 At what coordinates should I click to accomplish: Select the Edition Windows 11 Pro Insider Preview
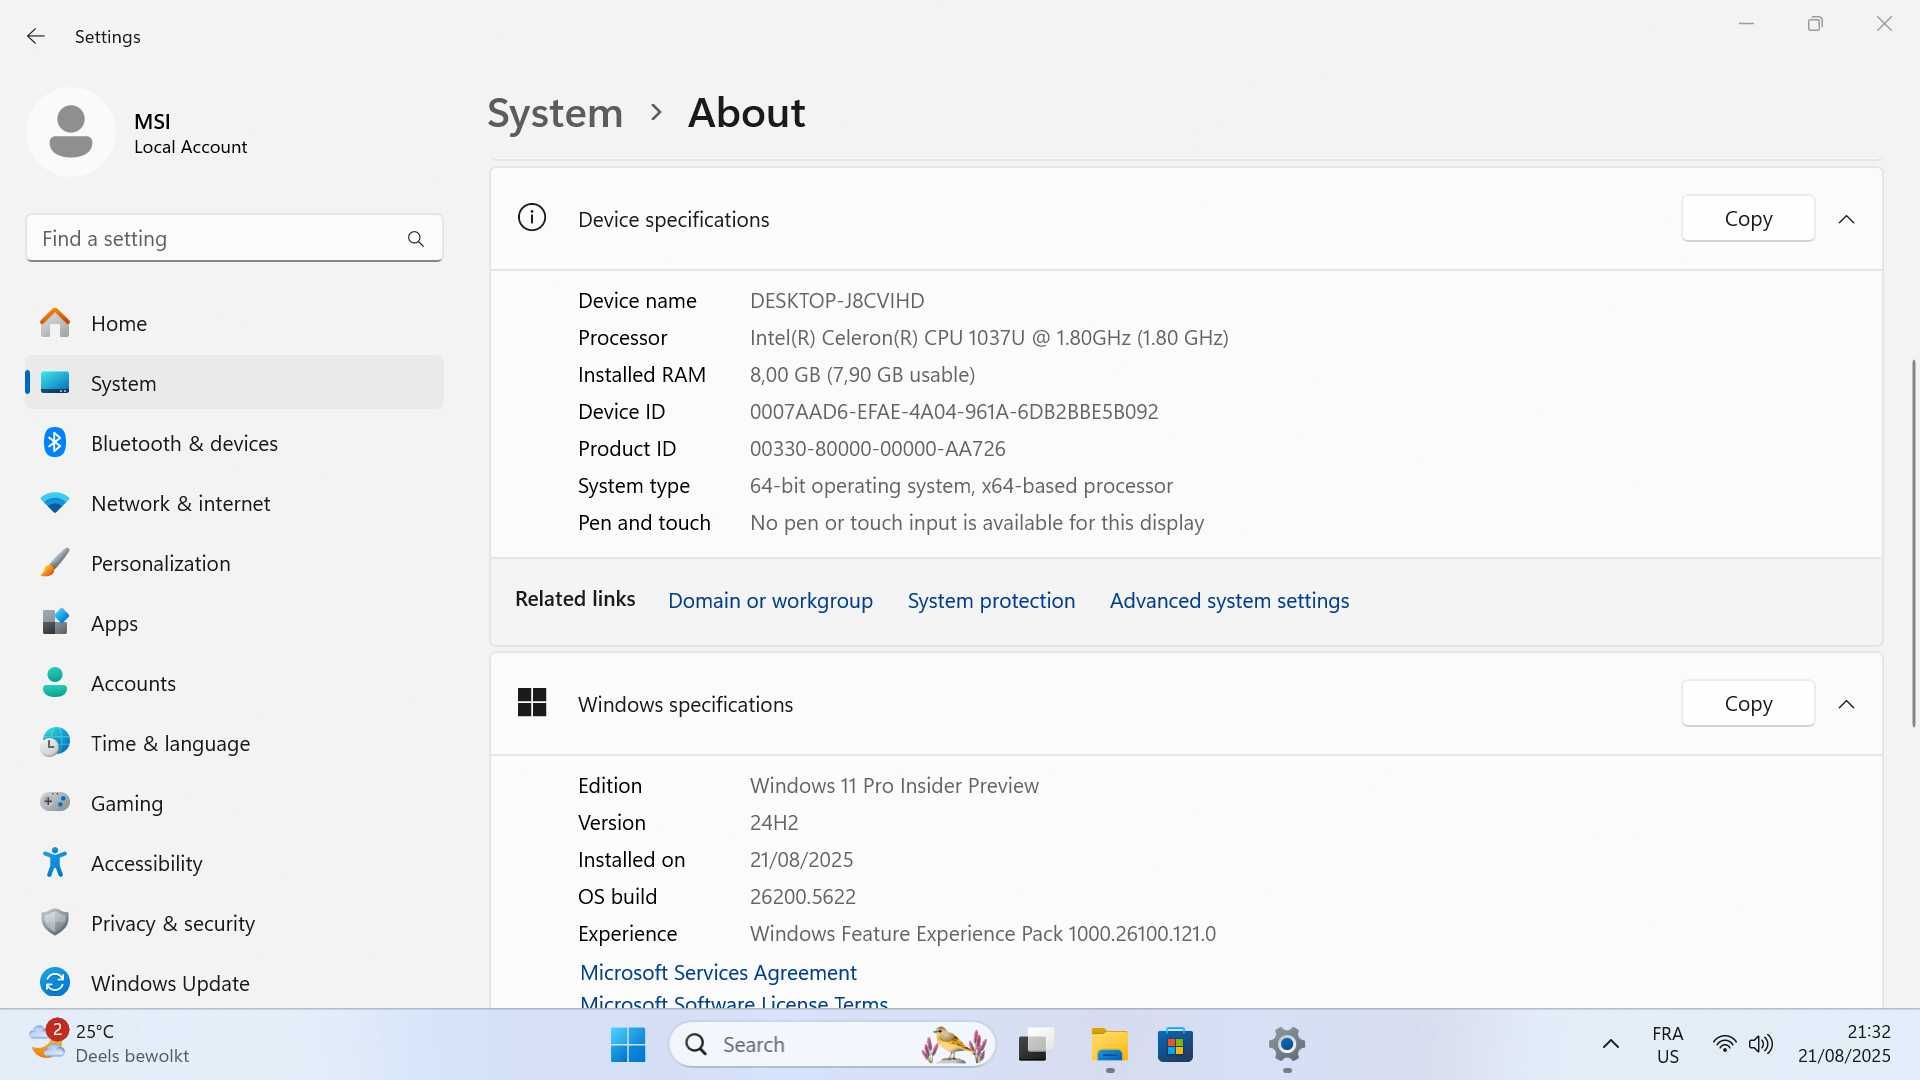894,786
